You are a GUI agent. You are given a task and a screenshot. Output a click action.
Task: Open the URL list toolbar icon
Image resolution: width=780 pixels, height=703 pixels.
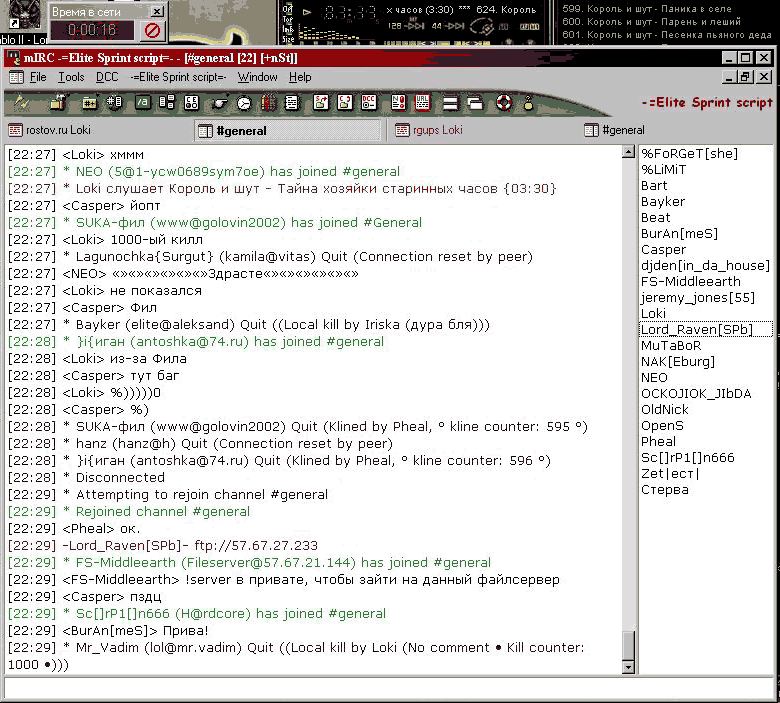pyautogui.click(x=422, y=102)
